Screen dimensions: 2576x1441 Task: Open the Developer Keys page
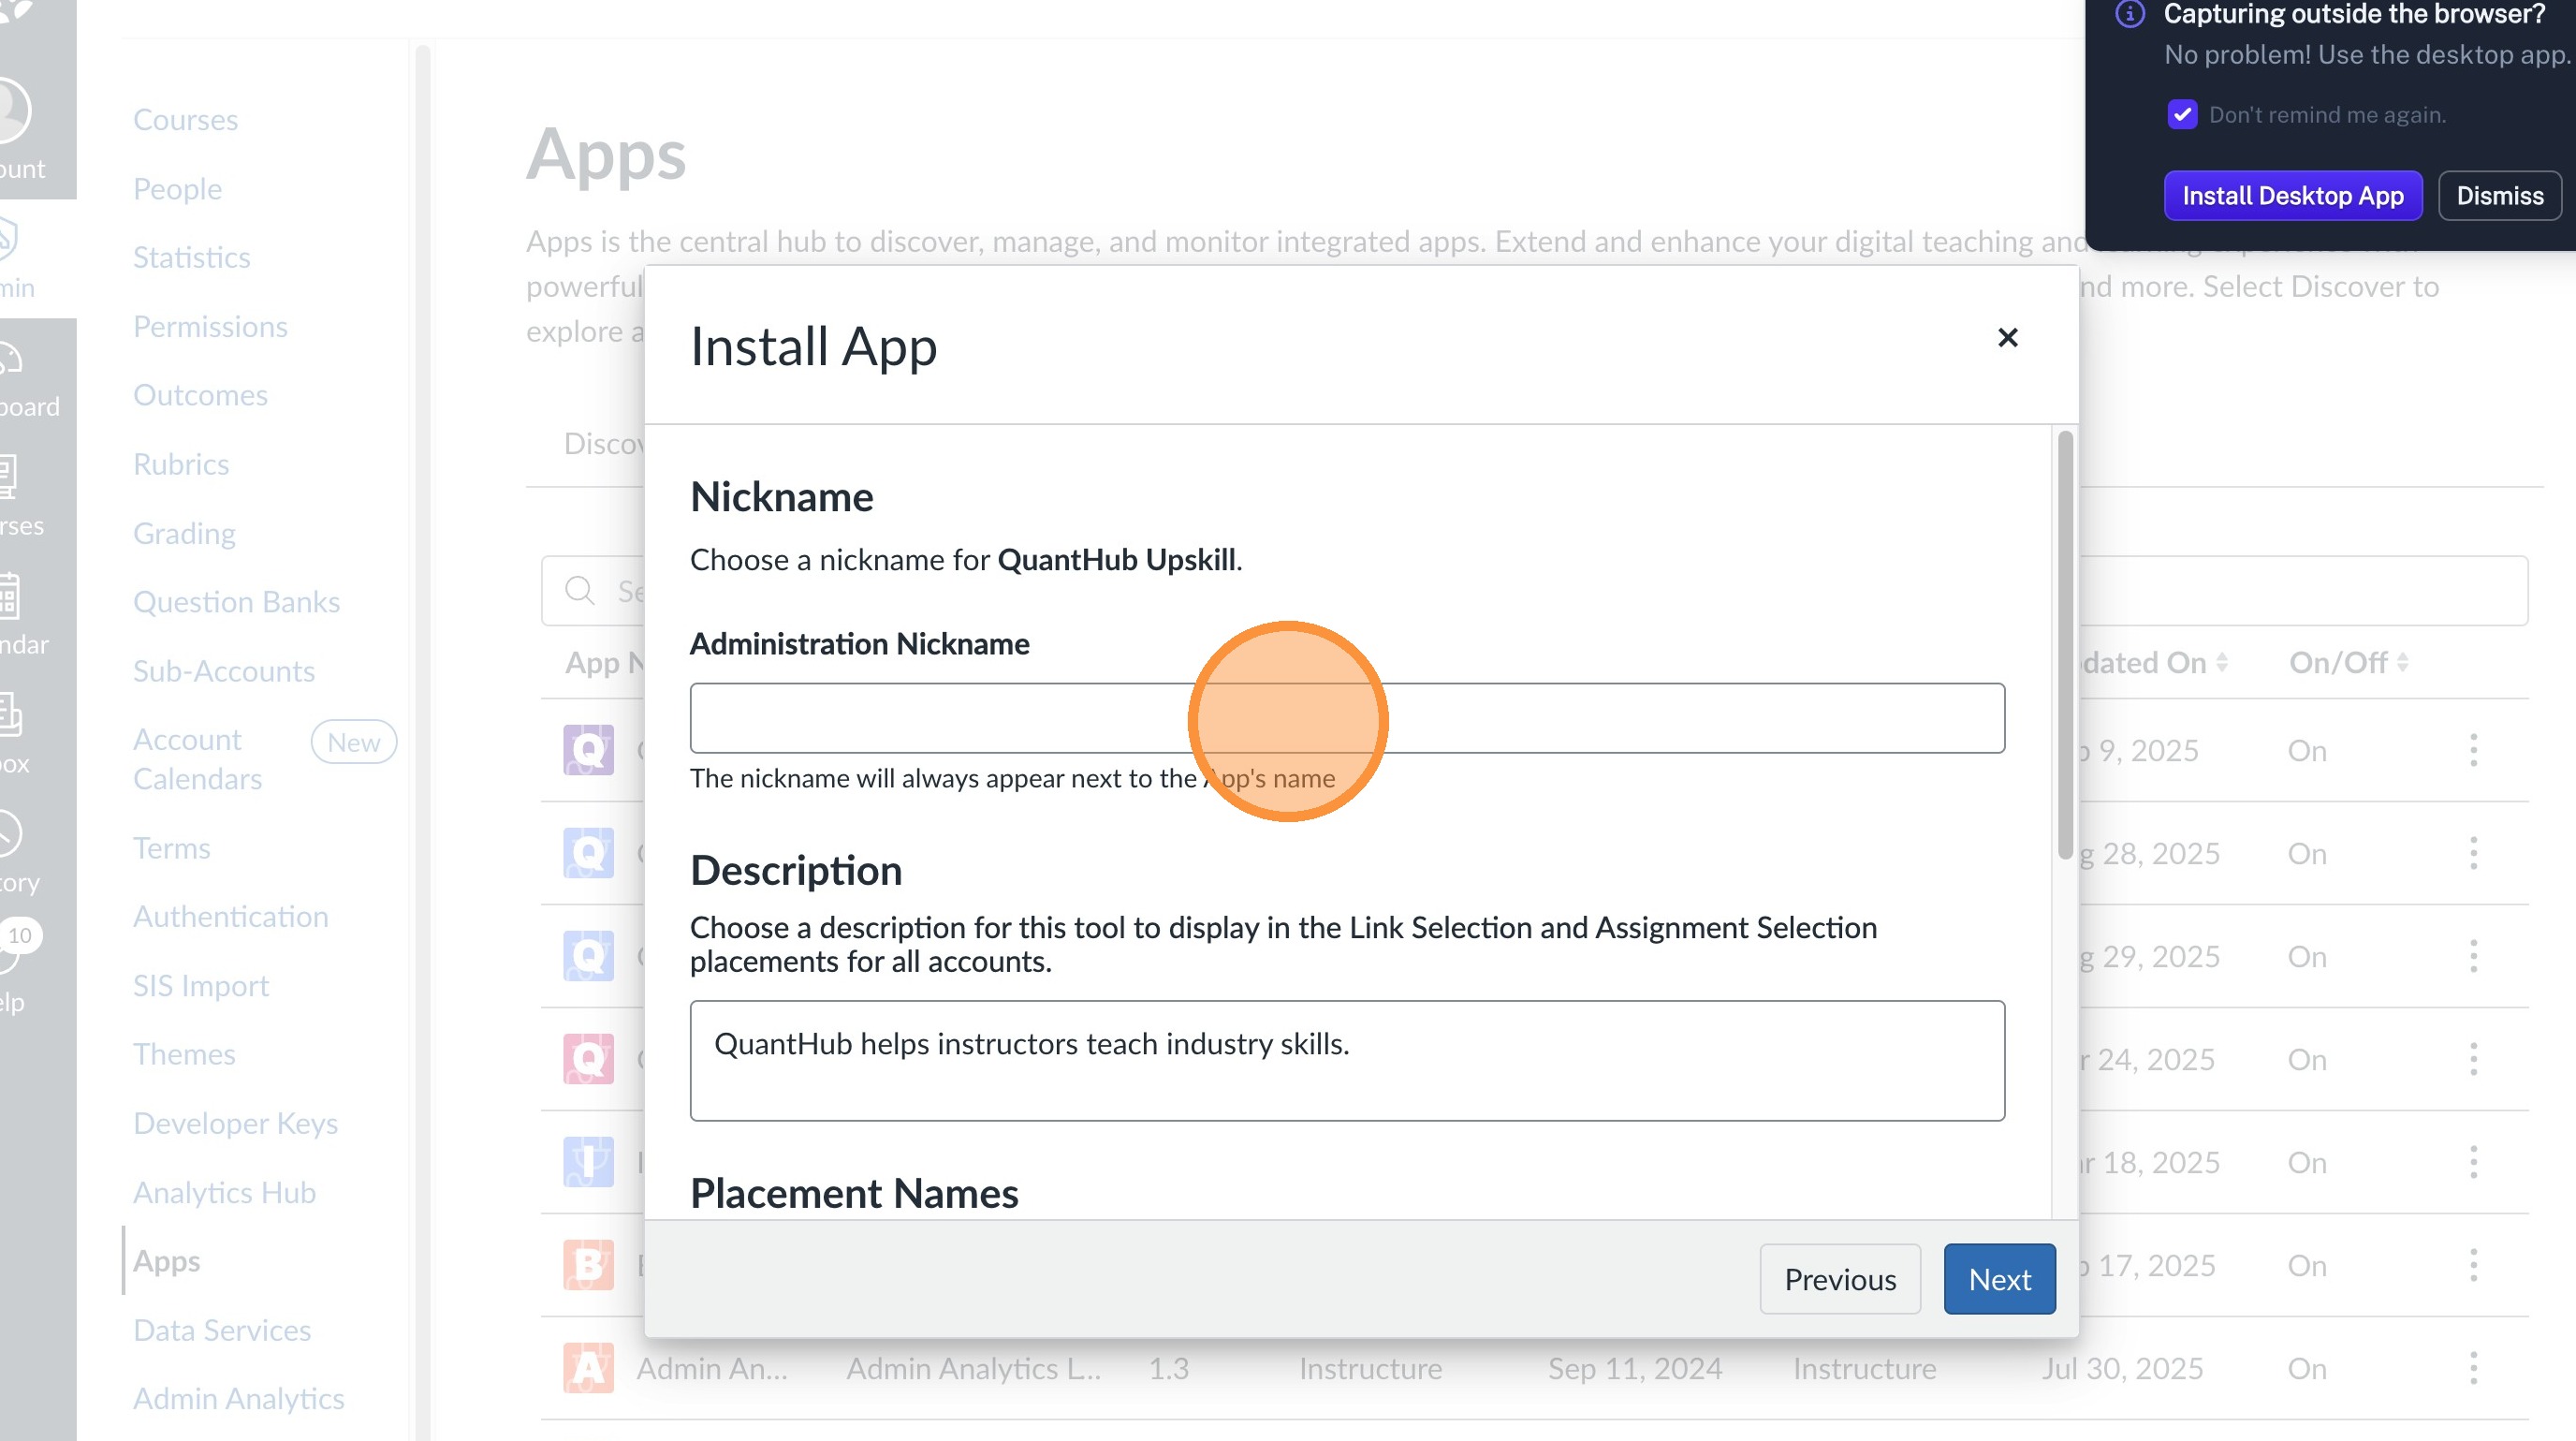pos(235,1123)
